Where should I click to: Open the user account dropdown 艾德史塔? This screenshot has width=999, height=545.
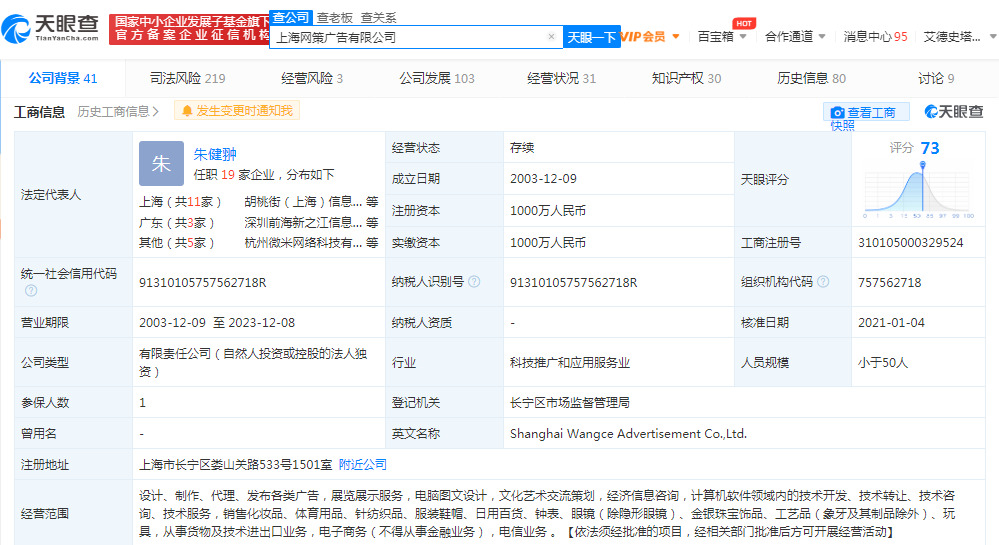click(959, 36)
